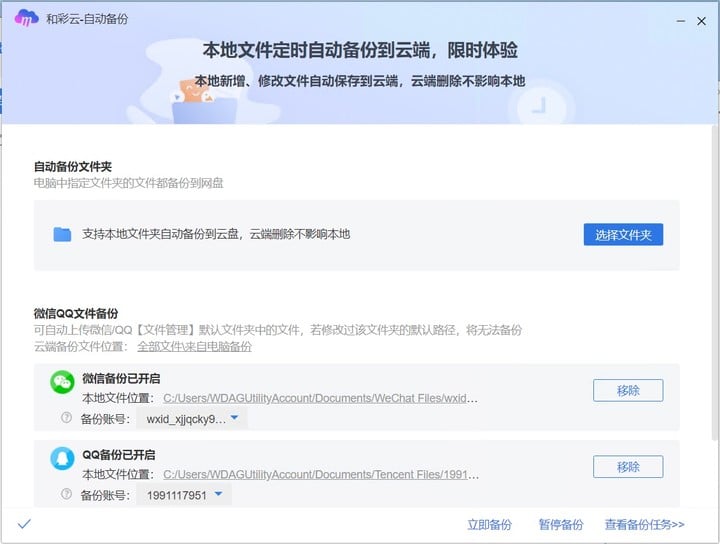Click the 暂停备份 link
720x544 pixels.
click(x=561, y=524)
